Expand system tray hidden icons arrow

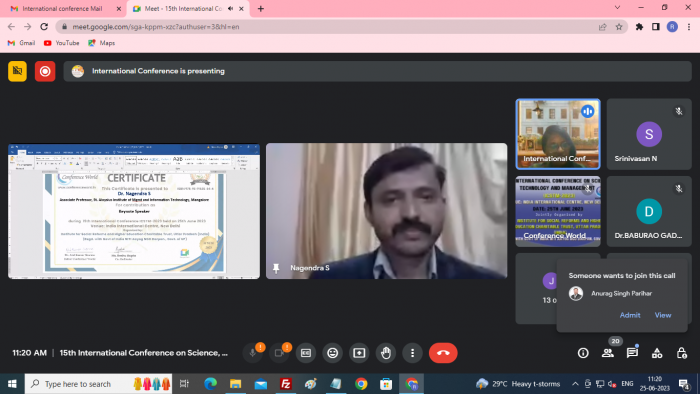pyautogui.click(x=575, y=384)
